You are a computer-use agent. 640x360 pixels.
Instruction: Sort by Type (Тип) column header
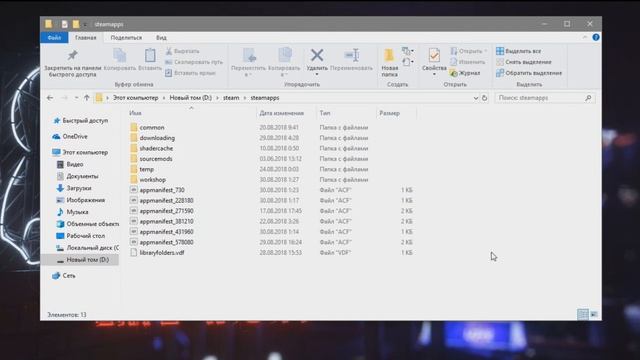(x=325, y=113)
